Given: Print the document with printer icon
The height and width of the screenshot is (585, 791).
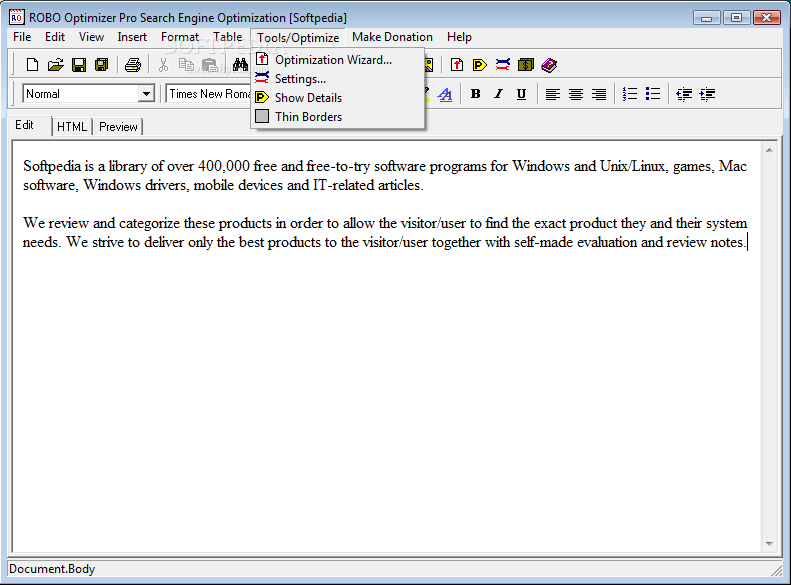Looking at the screenshot, I should click(133, 65).
